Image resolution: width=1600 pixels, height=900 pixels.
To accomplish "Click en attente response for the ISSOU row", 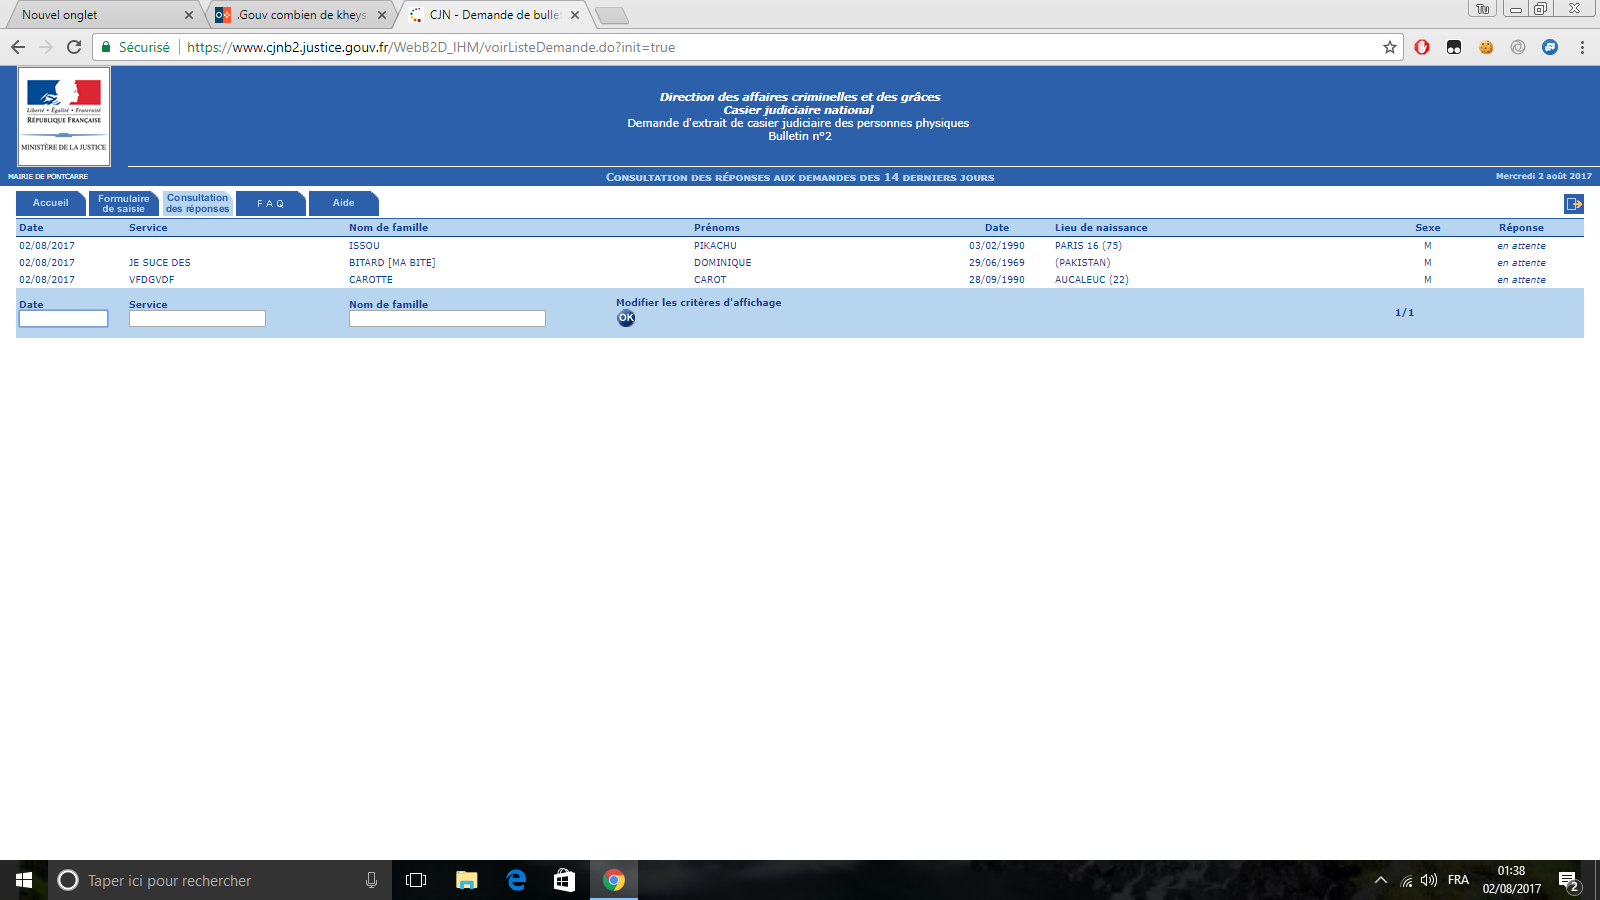I will coord(1521,246).
